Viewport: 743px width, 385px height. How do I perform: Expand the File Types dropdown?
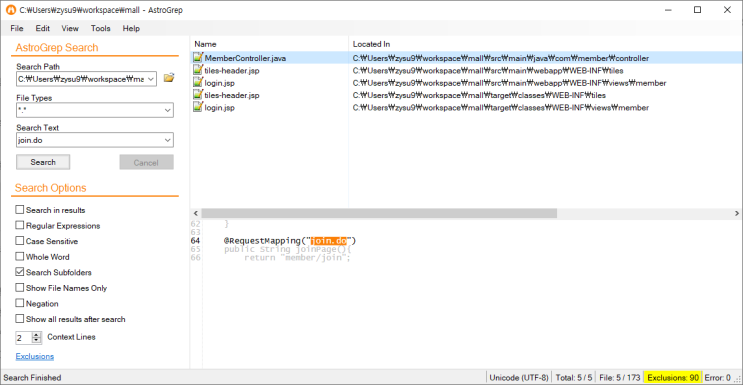point(168,110)
